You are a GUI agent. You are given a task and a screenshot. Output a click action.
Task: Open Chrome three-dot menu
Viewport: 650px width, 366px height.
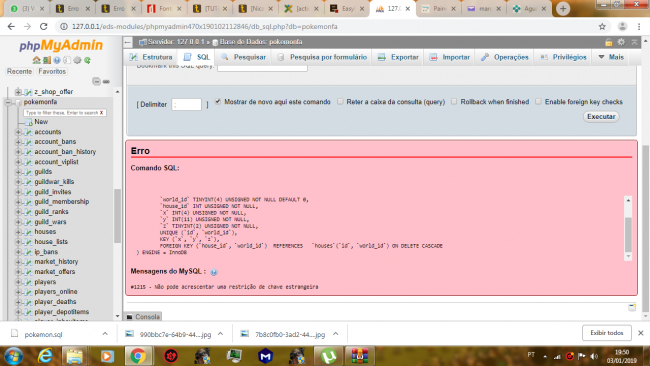[x=639, y=27]
